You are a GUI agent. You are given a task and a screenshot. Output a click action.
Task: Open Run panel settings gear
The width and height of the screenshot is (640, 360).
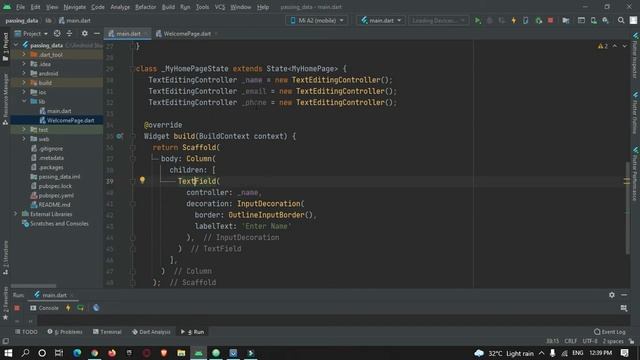coord(611,295)
